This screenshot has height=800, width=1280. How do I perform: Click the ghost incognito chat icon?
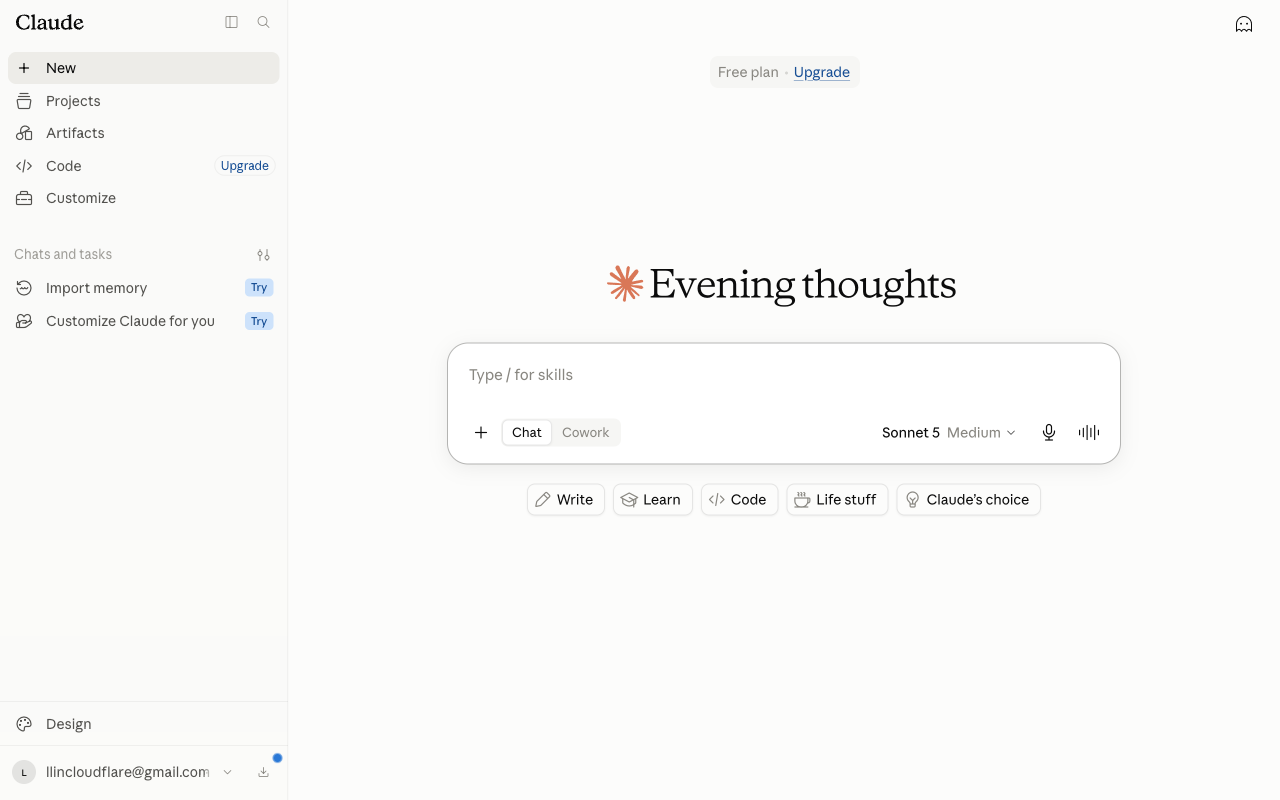pos(1244,24)
